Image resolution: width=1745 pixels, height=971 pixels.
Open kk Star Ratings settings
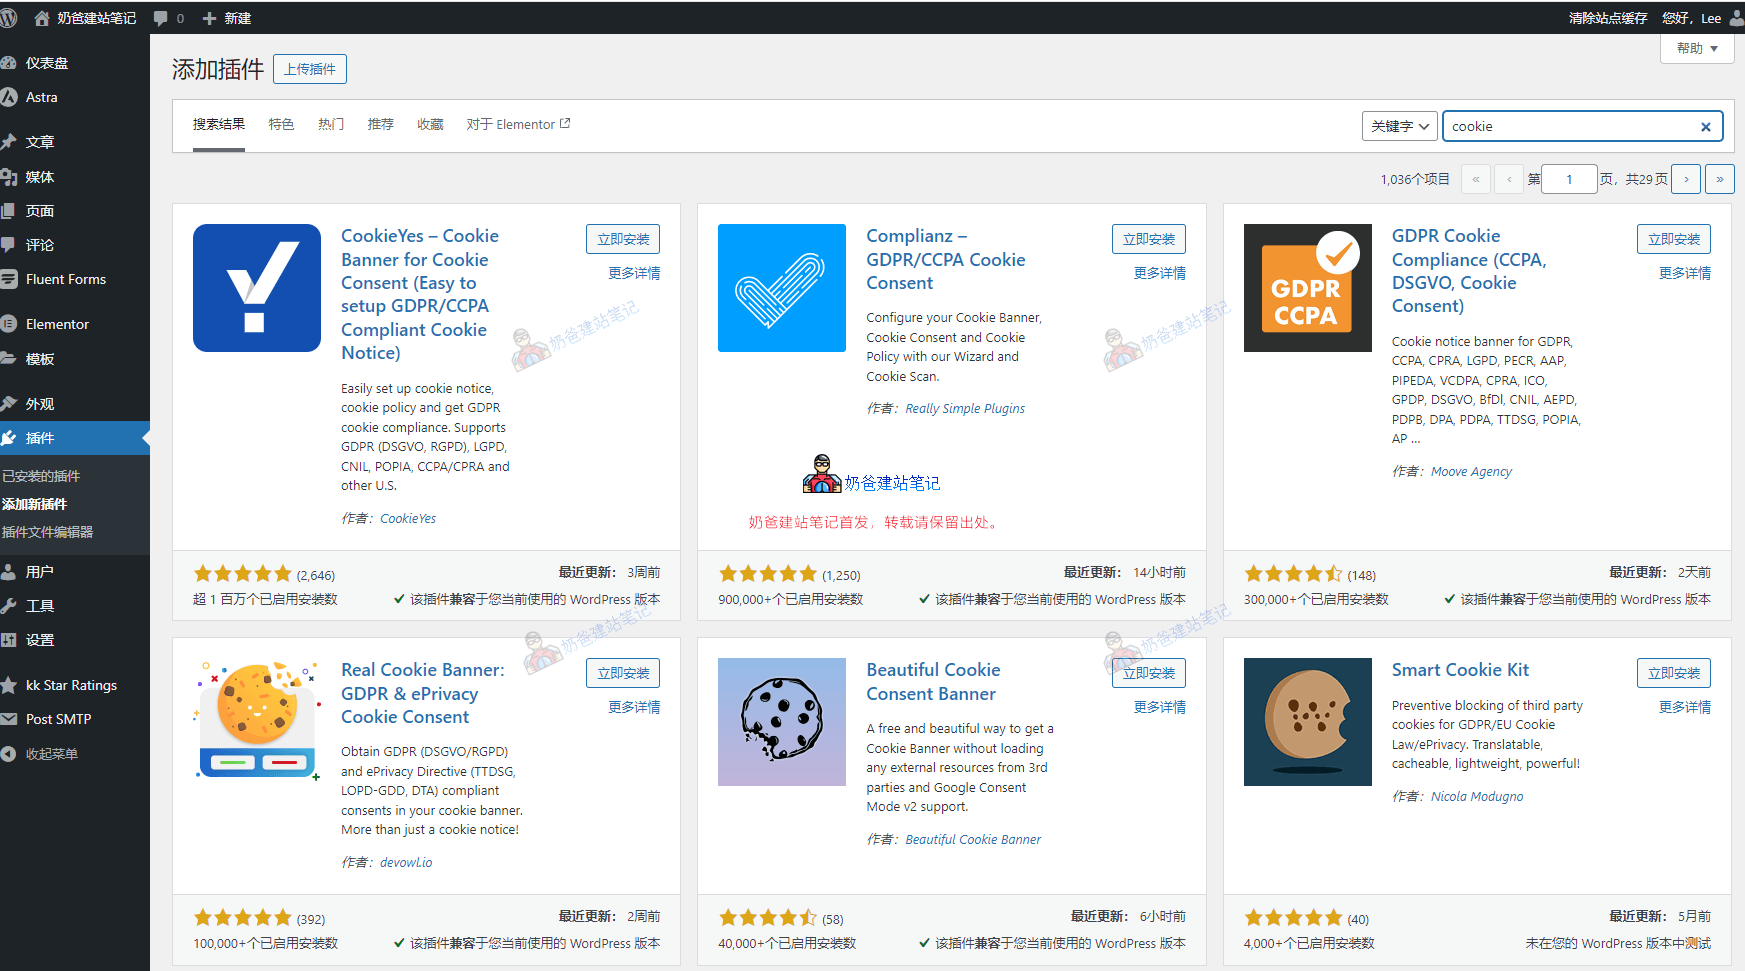71,685
